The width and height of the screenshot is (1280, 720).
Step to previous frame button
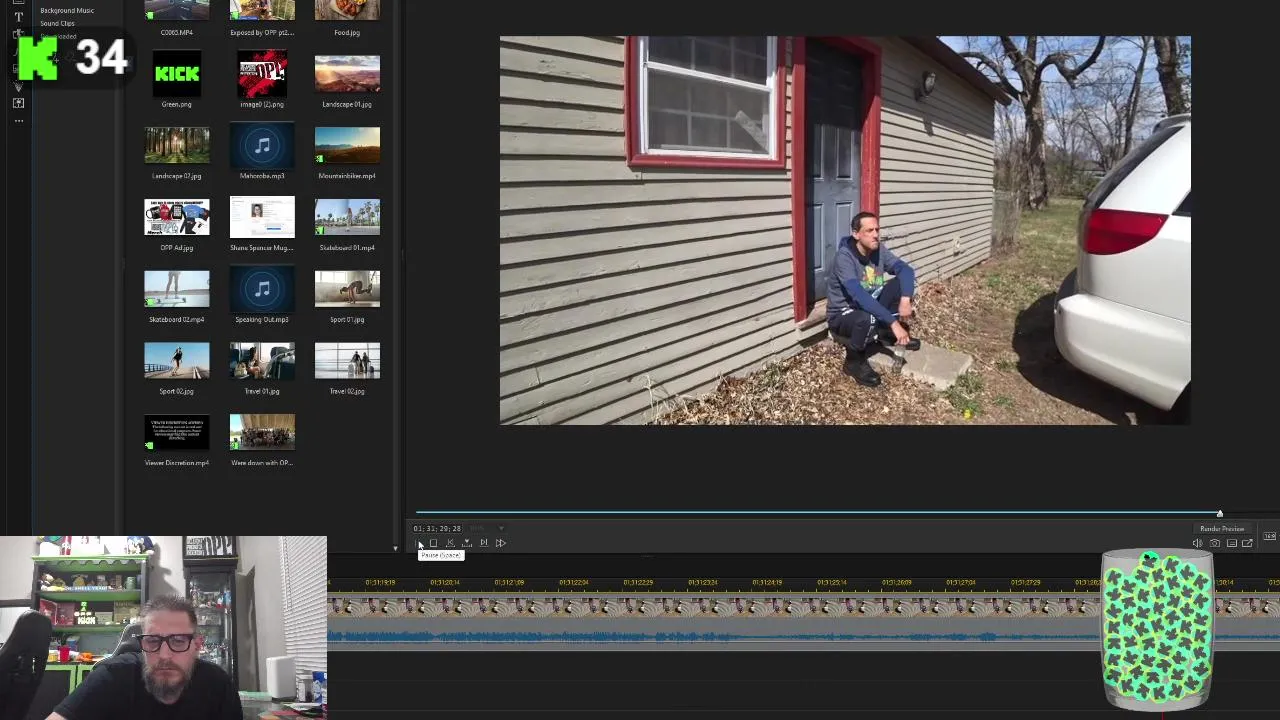[450, 543]
